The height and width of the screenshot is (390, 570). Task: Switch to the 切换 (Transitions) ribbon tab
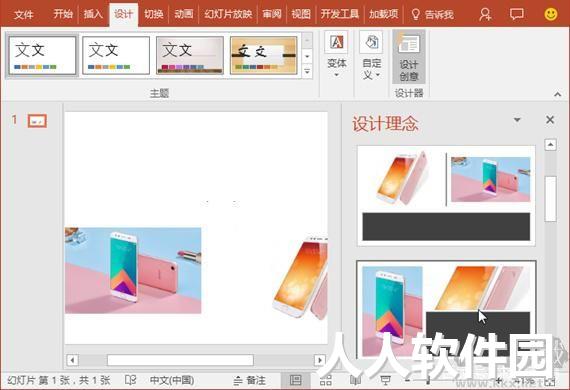click(x=154, y=15)
